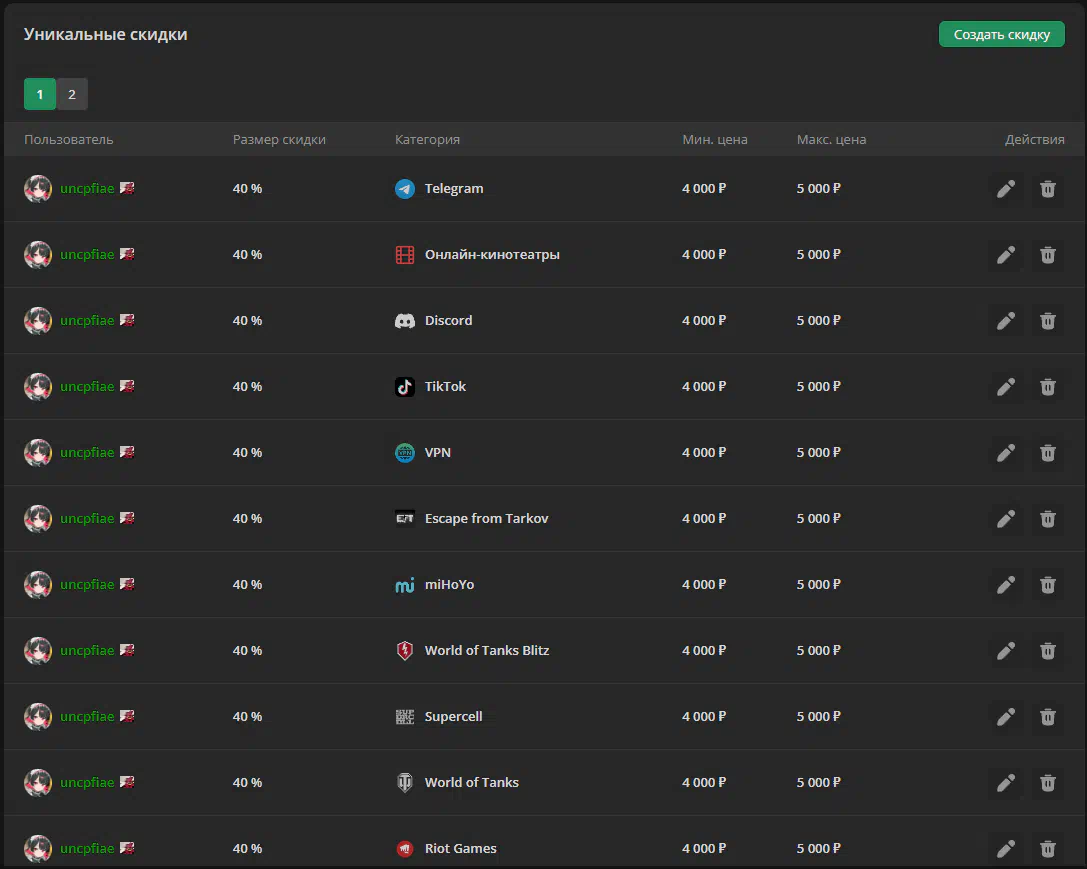Click the Создать скидку button

(1002, 35)
